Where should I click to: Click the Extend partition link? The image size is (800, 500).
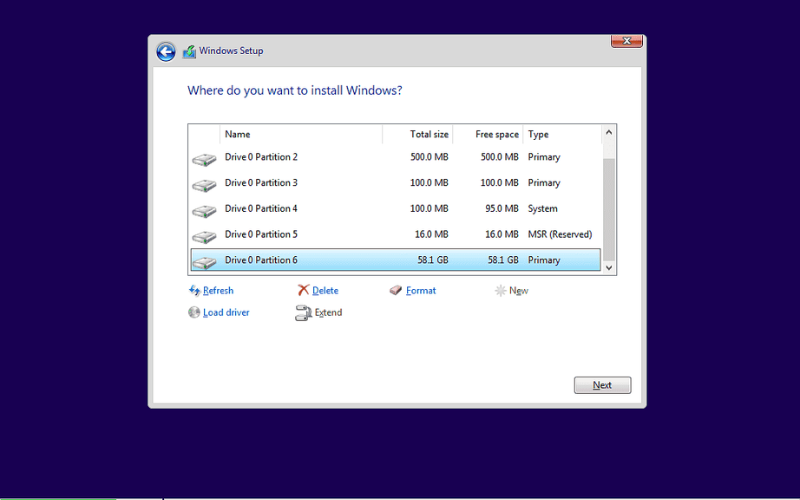click(328, 312)
